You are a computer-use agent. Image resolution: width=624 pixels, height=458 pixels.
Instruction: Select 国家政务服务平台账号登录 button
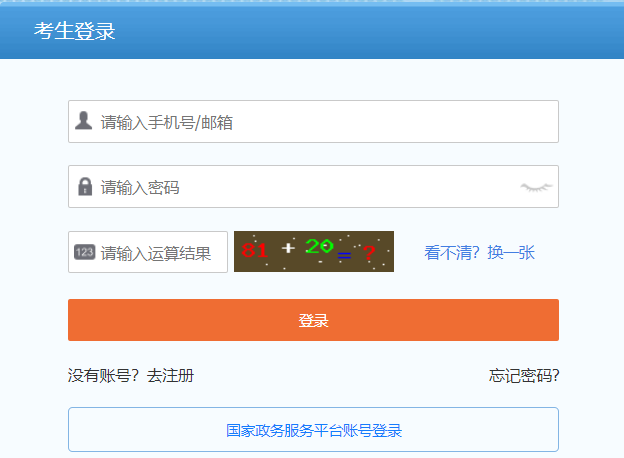(313, 431)
